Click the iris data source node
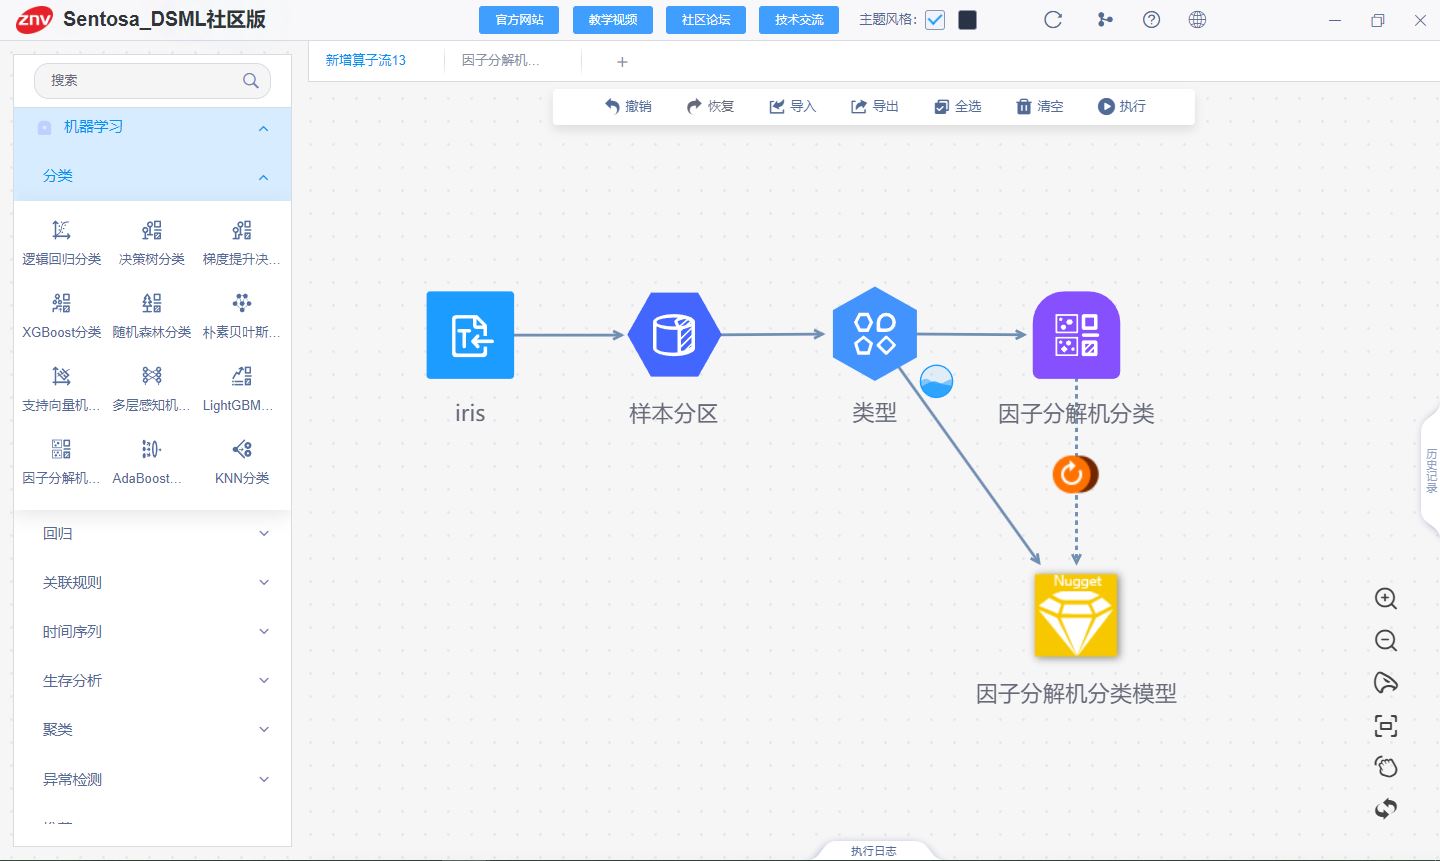1440x861 pixels. coord(470,335)
